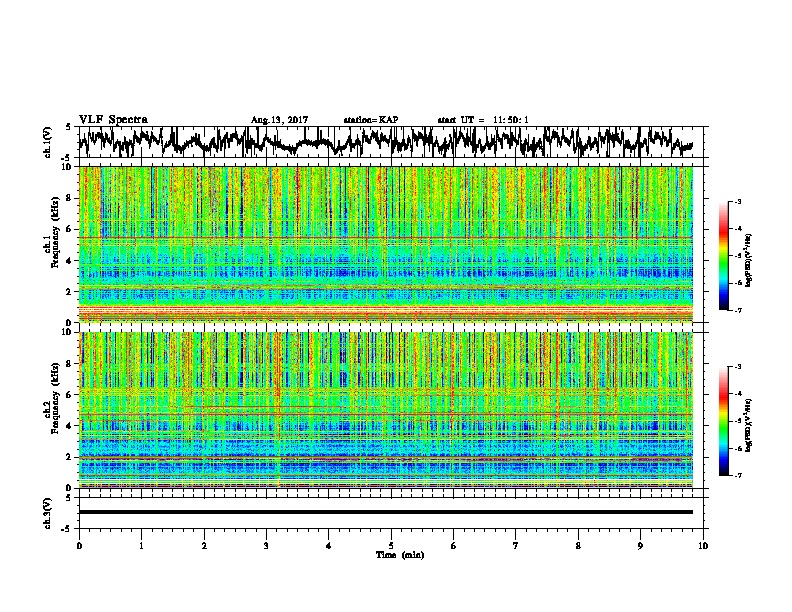
Task: Click the time axis tick label "5"
Action: point(391,546)
